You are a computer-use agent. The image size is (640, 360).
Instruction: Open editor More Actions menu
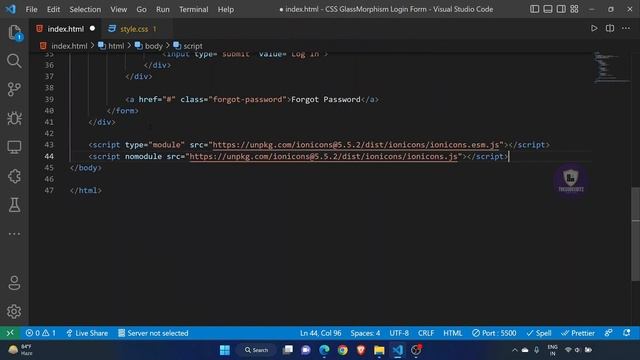coord(626,28)
